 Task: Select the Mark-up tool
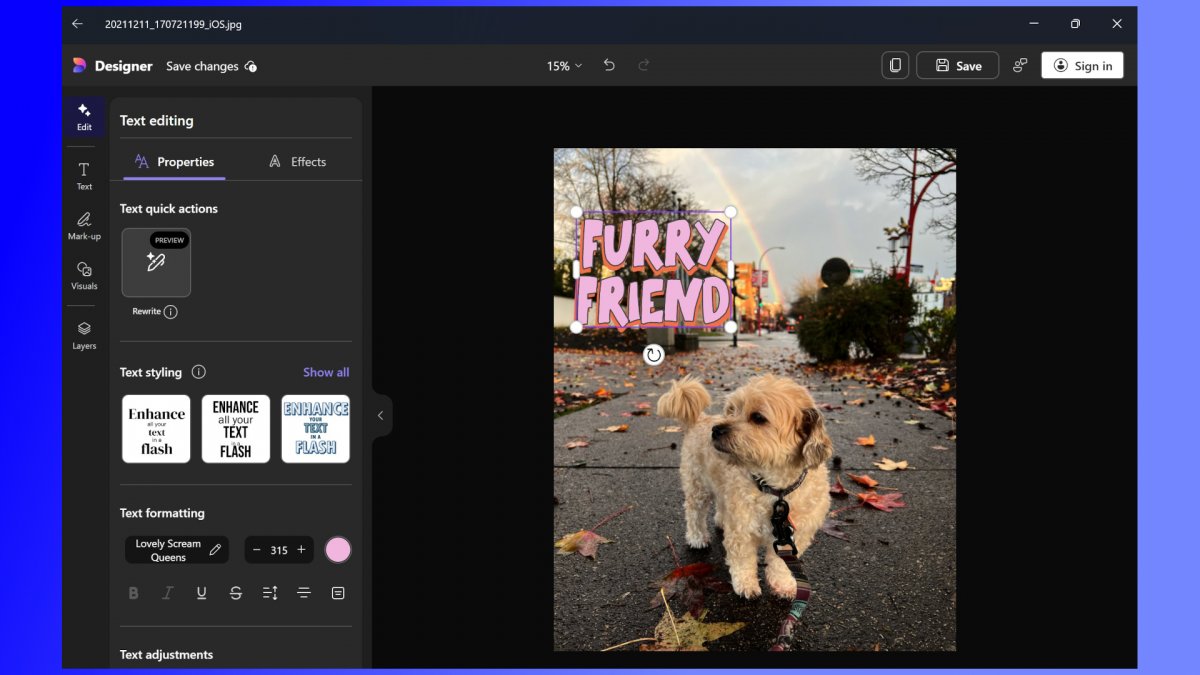[x=84, y=225]
